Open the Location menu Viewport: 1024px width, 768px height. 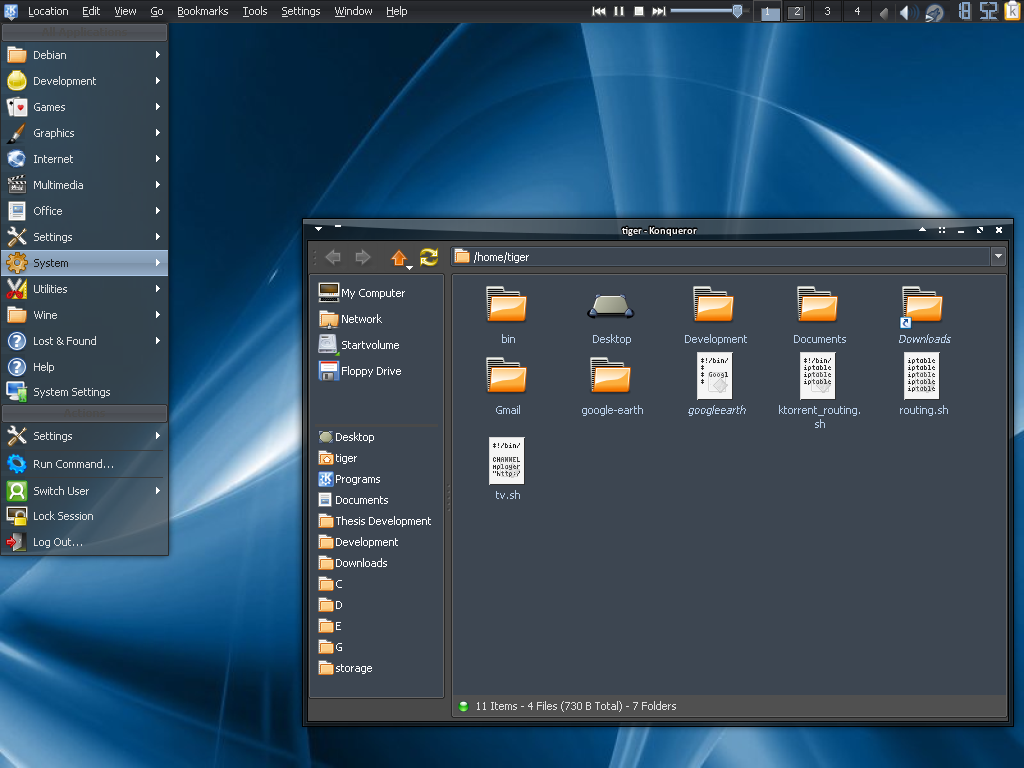[48, 11]
